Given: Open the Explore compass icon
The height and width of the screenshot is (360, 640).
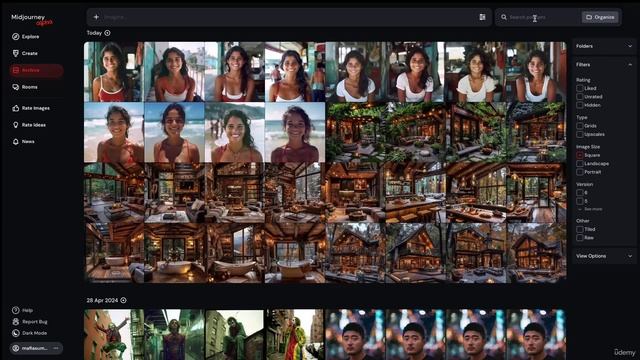Looking at the screenshot, I should click(16, 37).
